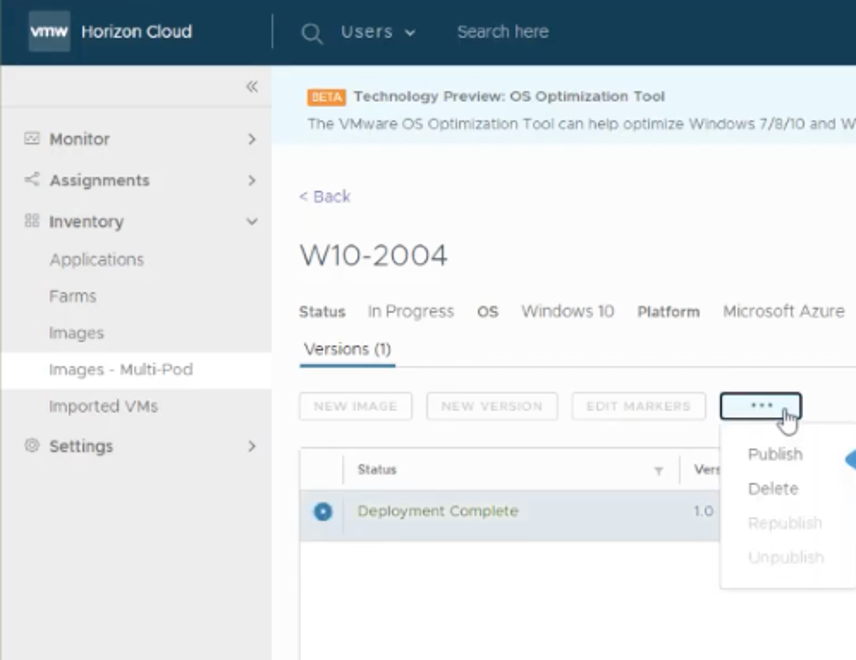Click the Settings gear icon

32,446
